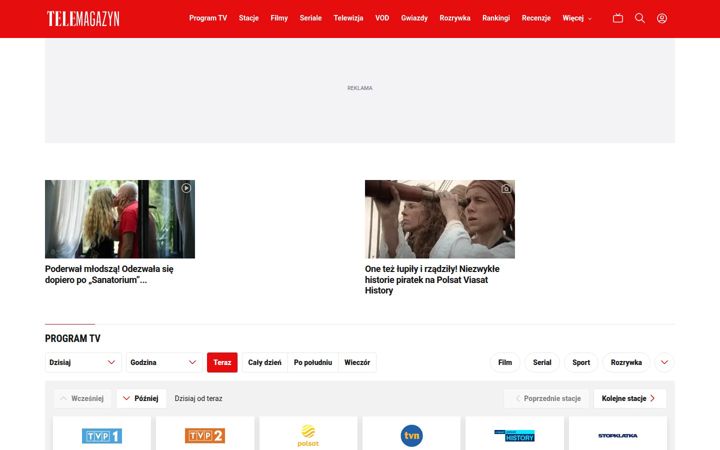Viewport: 720px width, 450px height.
Task: Open the TV guide icon in header
Action: (x=618, y=18)
